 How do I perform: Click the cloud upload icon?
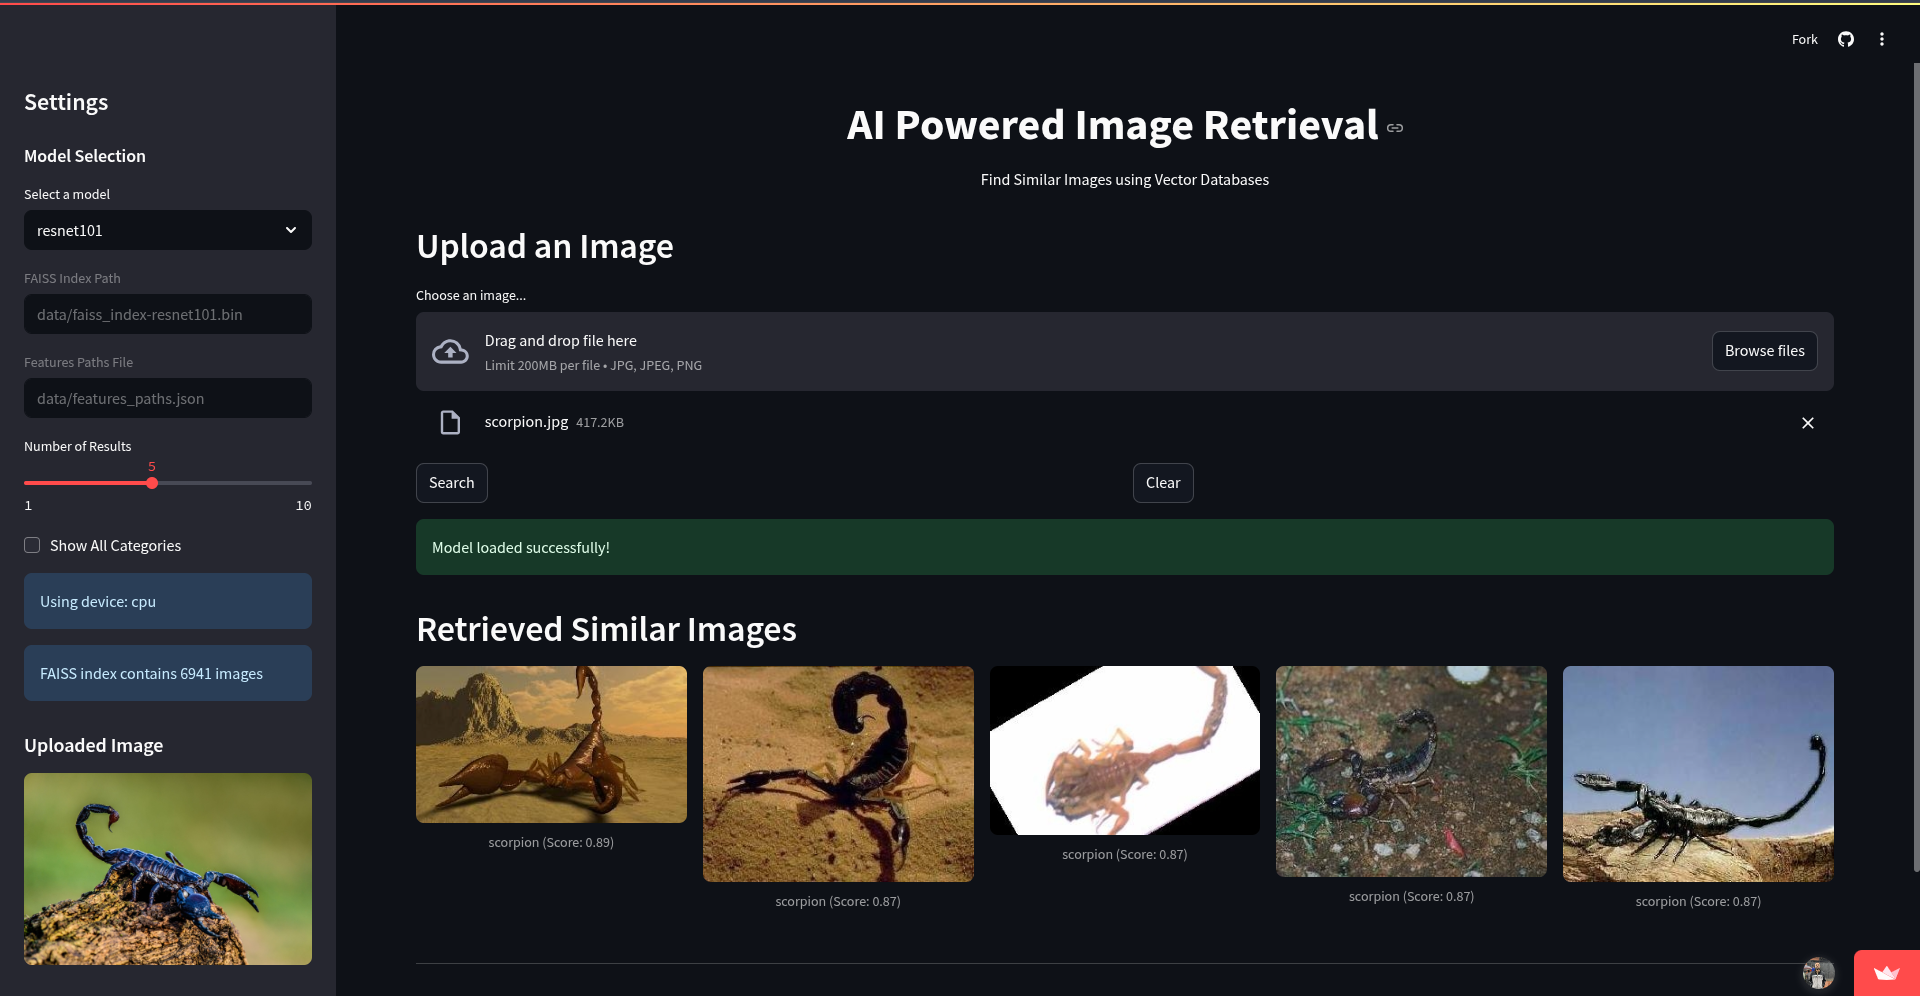tap(449, 351)
